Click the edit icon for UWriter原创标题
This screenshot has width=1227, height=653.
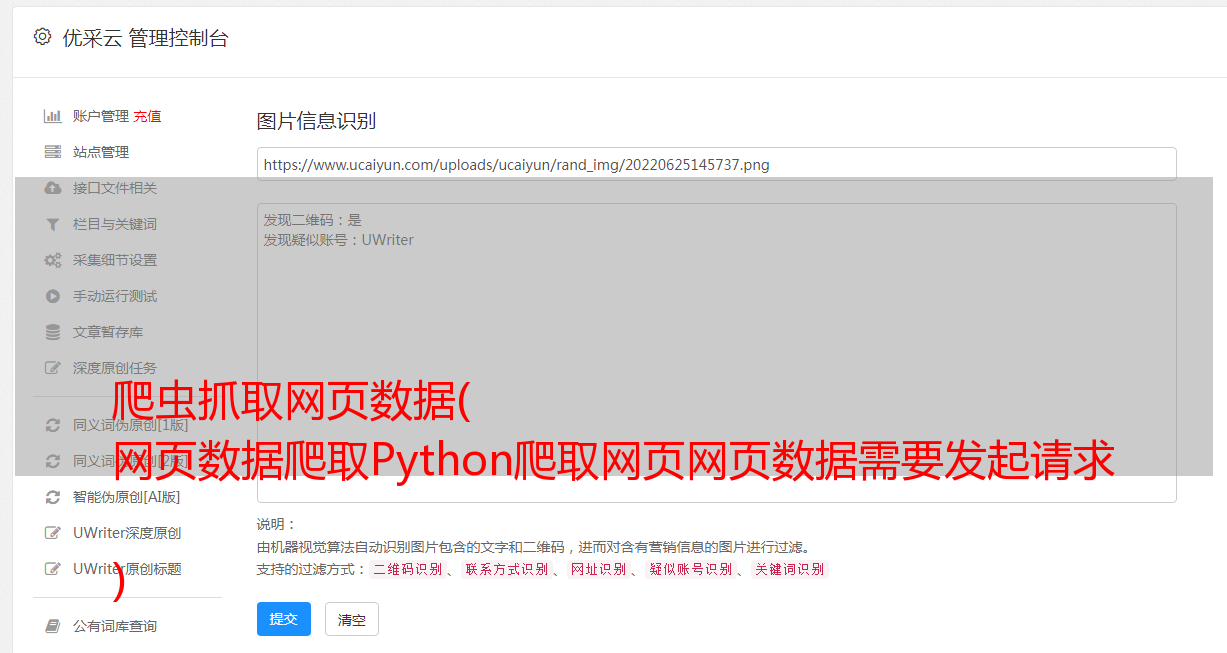[x=53, y=569]
